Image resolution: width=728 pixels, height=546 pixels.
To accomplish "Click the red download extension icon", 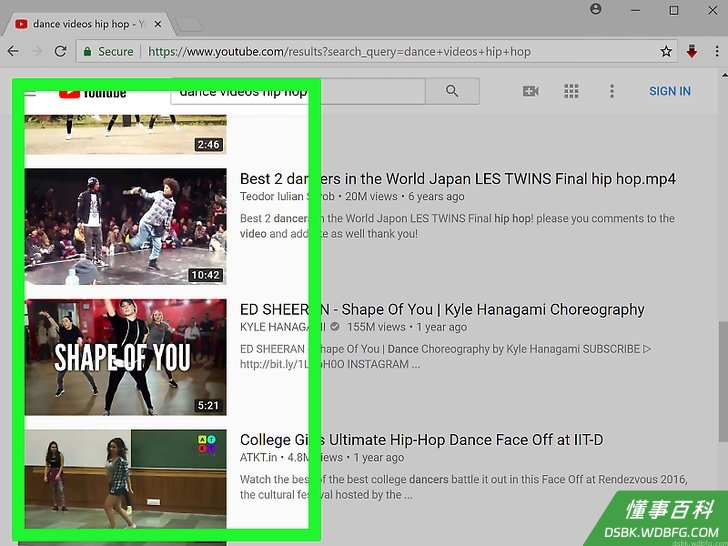I will 692,51.
